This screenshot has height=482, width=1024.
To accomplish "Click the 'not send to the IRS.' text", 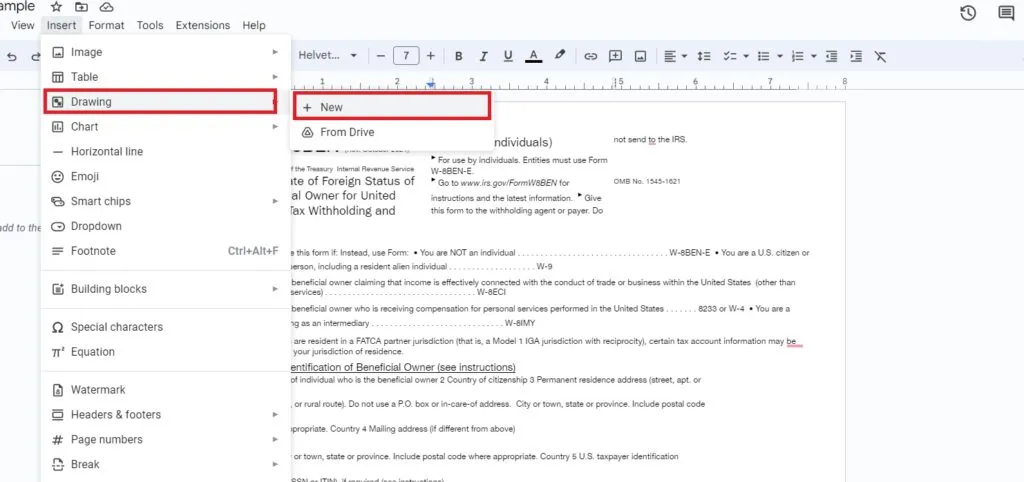I will click(x=650, y=140).
